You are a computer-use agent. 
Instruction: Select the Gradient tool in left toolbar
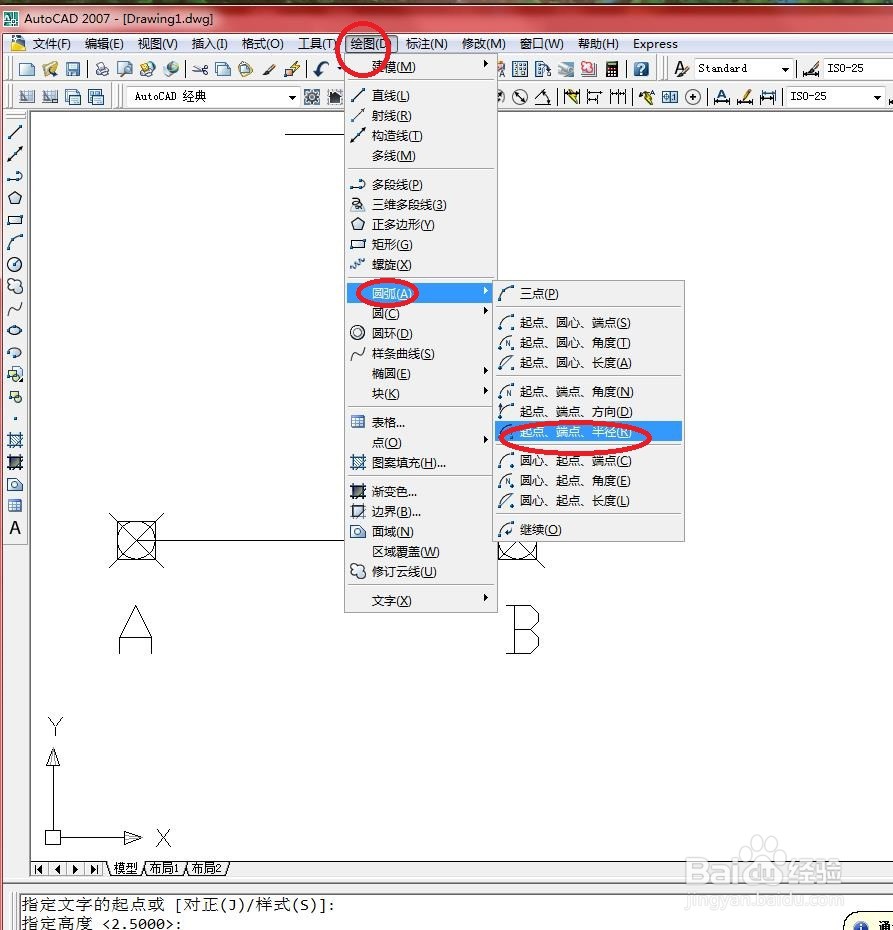[15, 462]
